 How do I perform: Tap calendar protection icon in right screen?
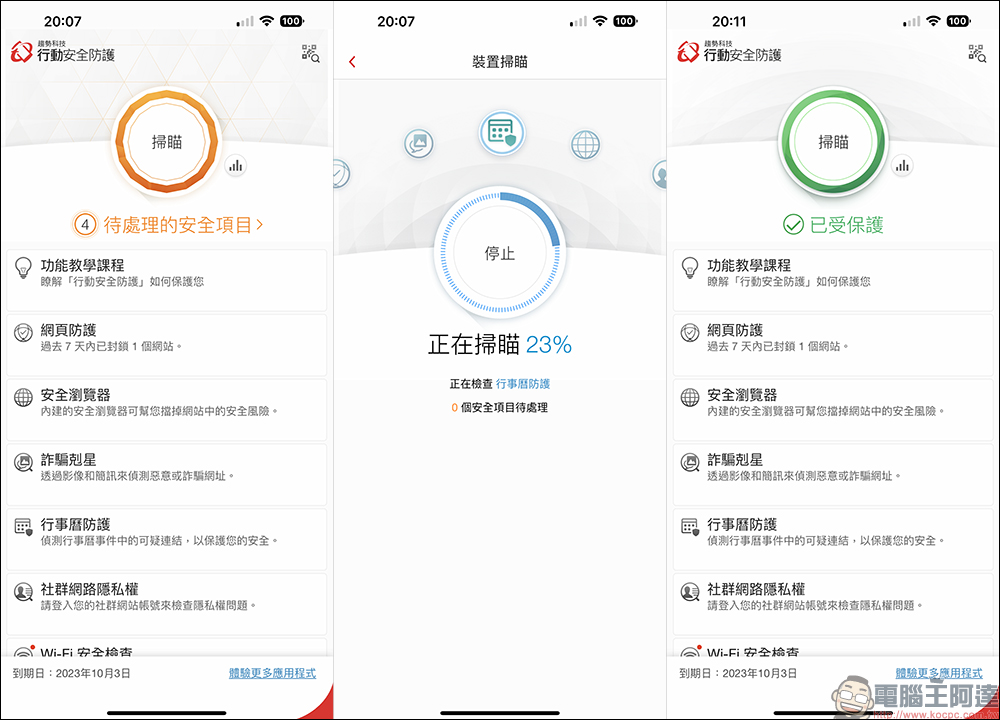pos(690,527)
